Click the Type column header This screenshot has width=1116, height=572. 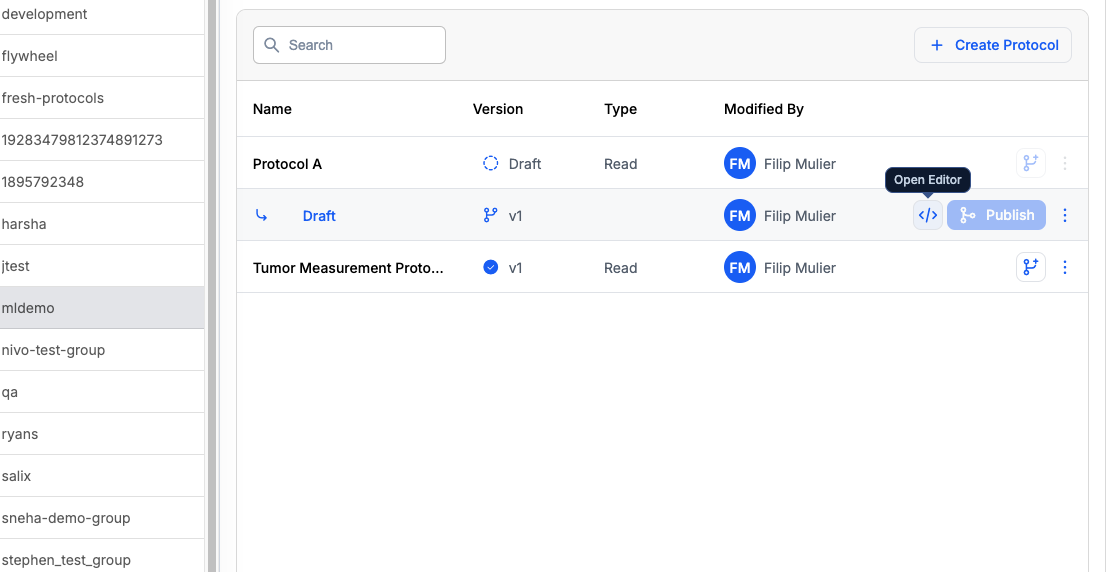(620, 109)
